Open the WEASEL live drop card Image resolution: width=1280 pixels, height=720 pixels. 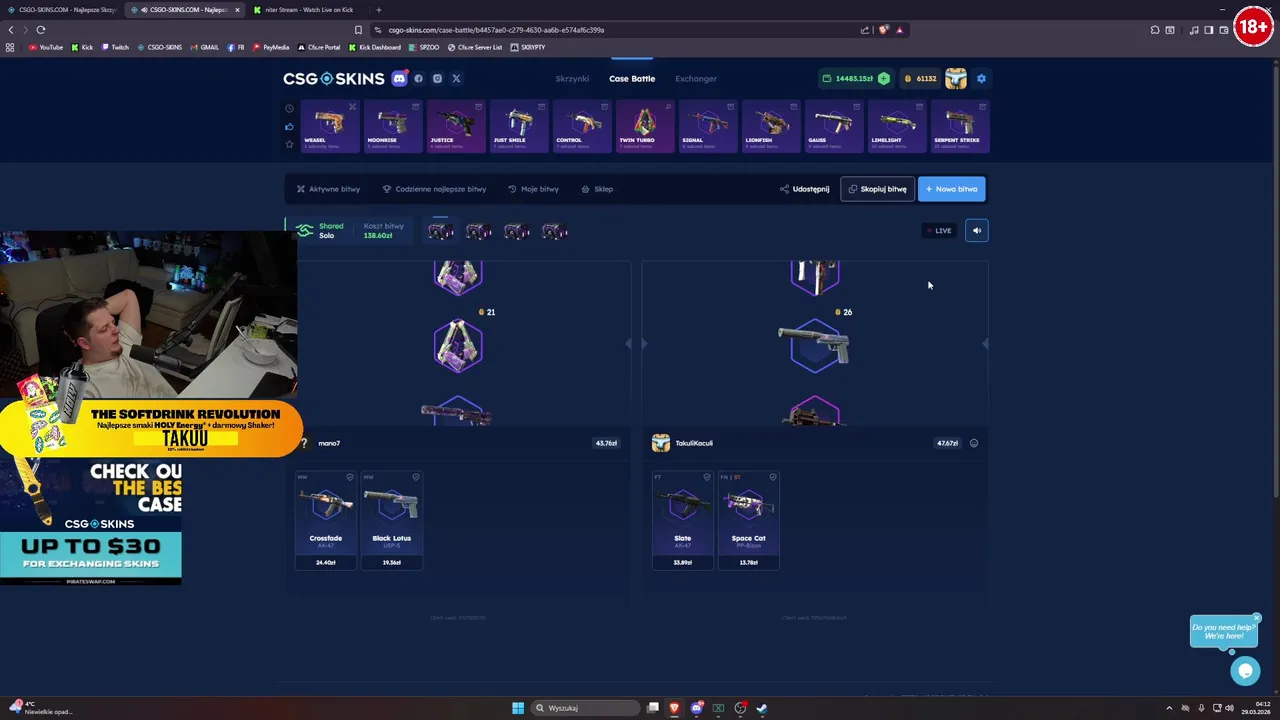click(329, 126)
